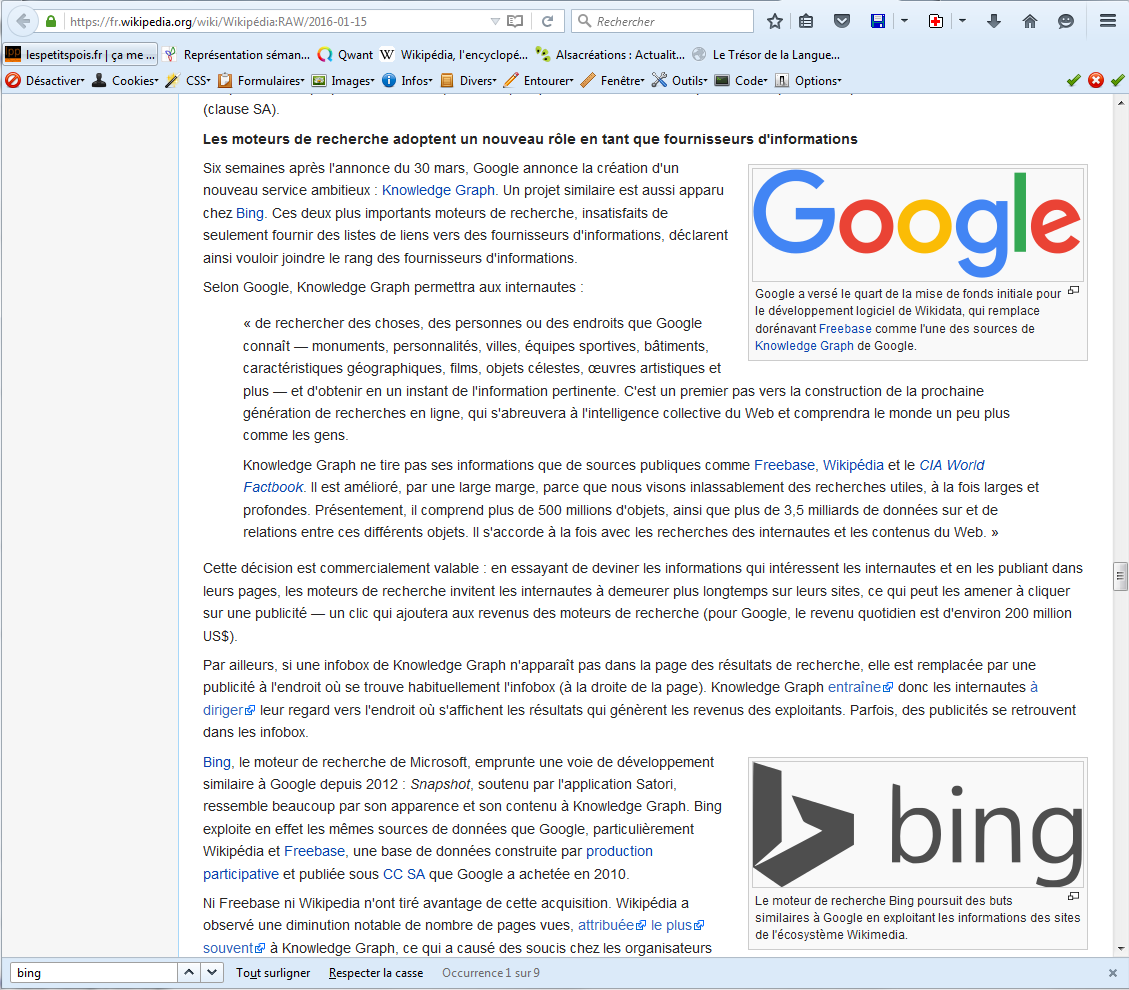Toggle reader view icon in address bar
1129x990 pixels.
(515, 21)
